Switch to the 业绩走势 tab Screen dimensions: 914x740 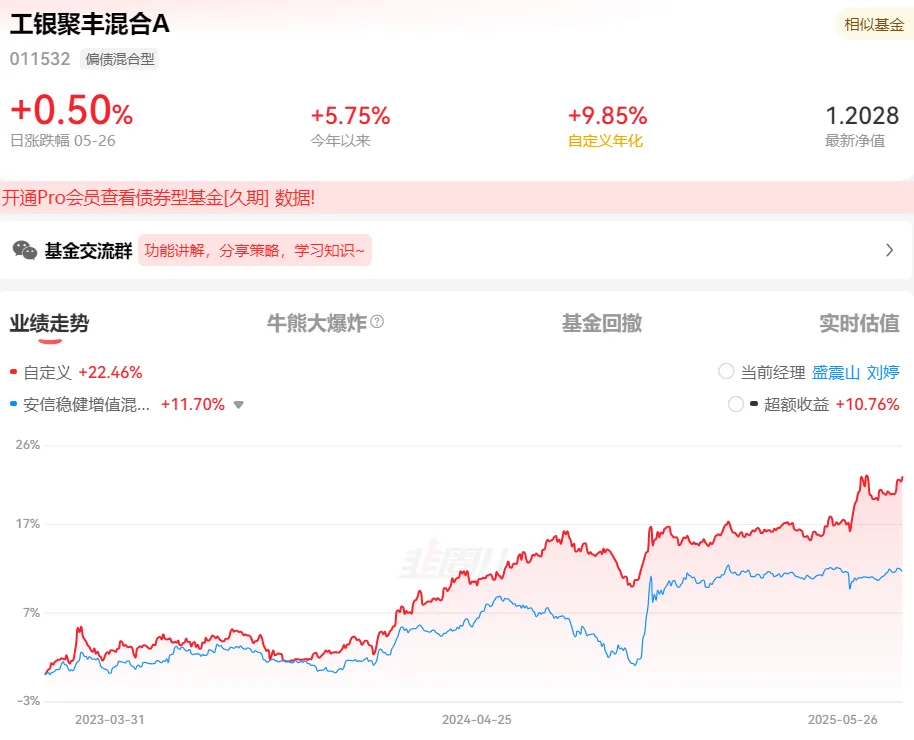49,323
